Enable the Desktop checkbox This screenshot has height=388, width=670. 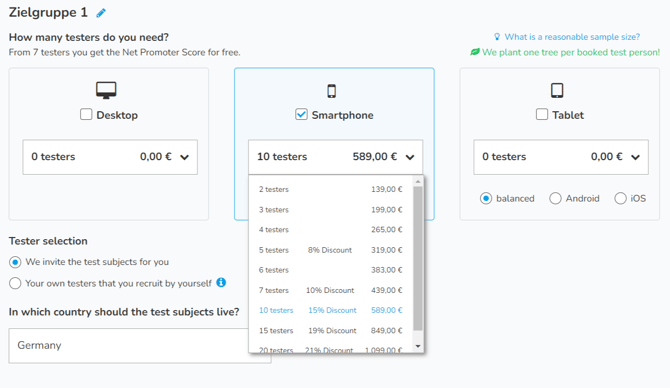point(86,115)
